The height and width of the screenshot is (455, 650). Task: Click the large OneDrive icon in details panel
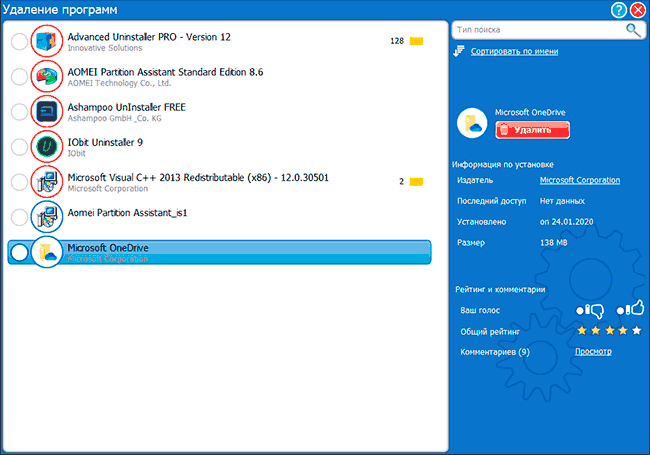(x=472, y=123)
